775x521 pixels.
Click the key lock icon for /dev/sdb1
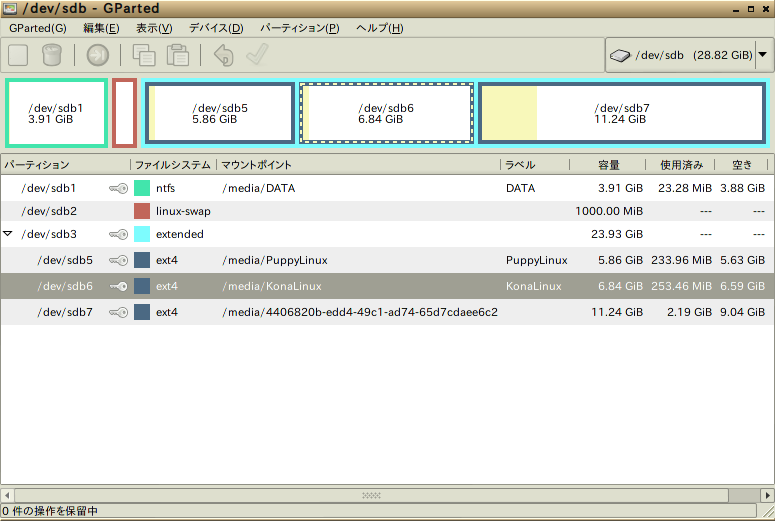coord(119,188)
